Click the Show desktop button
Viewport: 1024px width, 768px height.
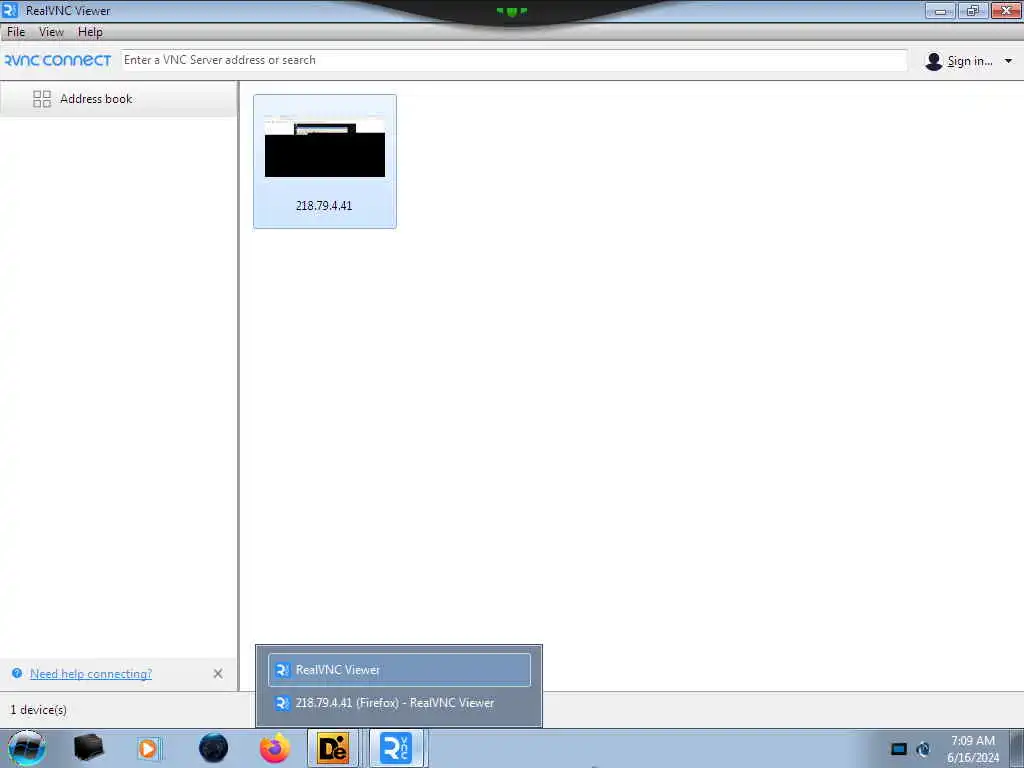1017,748
